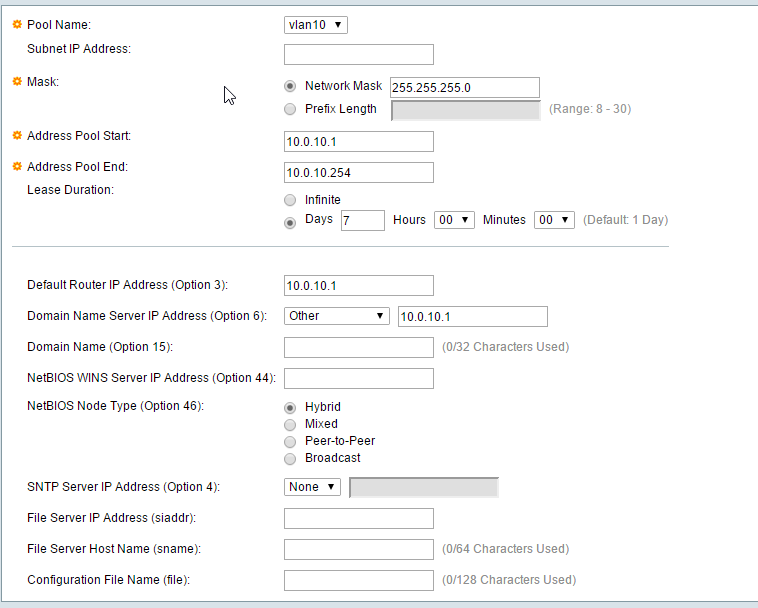
Task: Click the Address Pool Start field
Action: (x=359, y=142)
